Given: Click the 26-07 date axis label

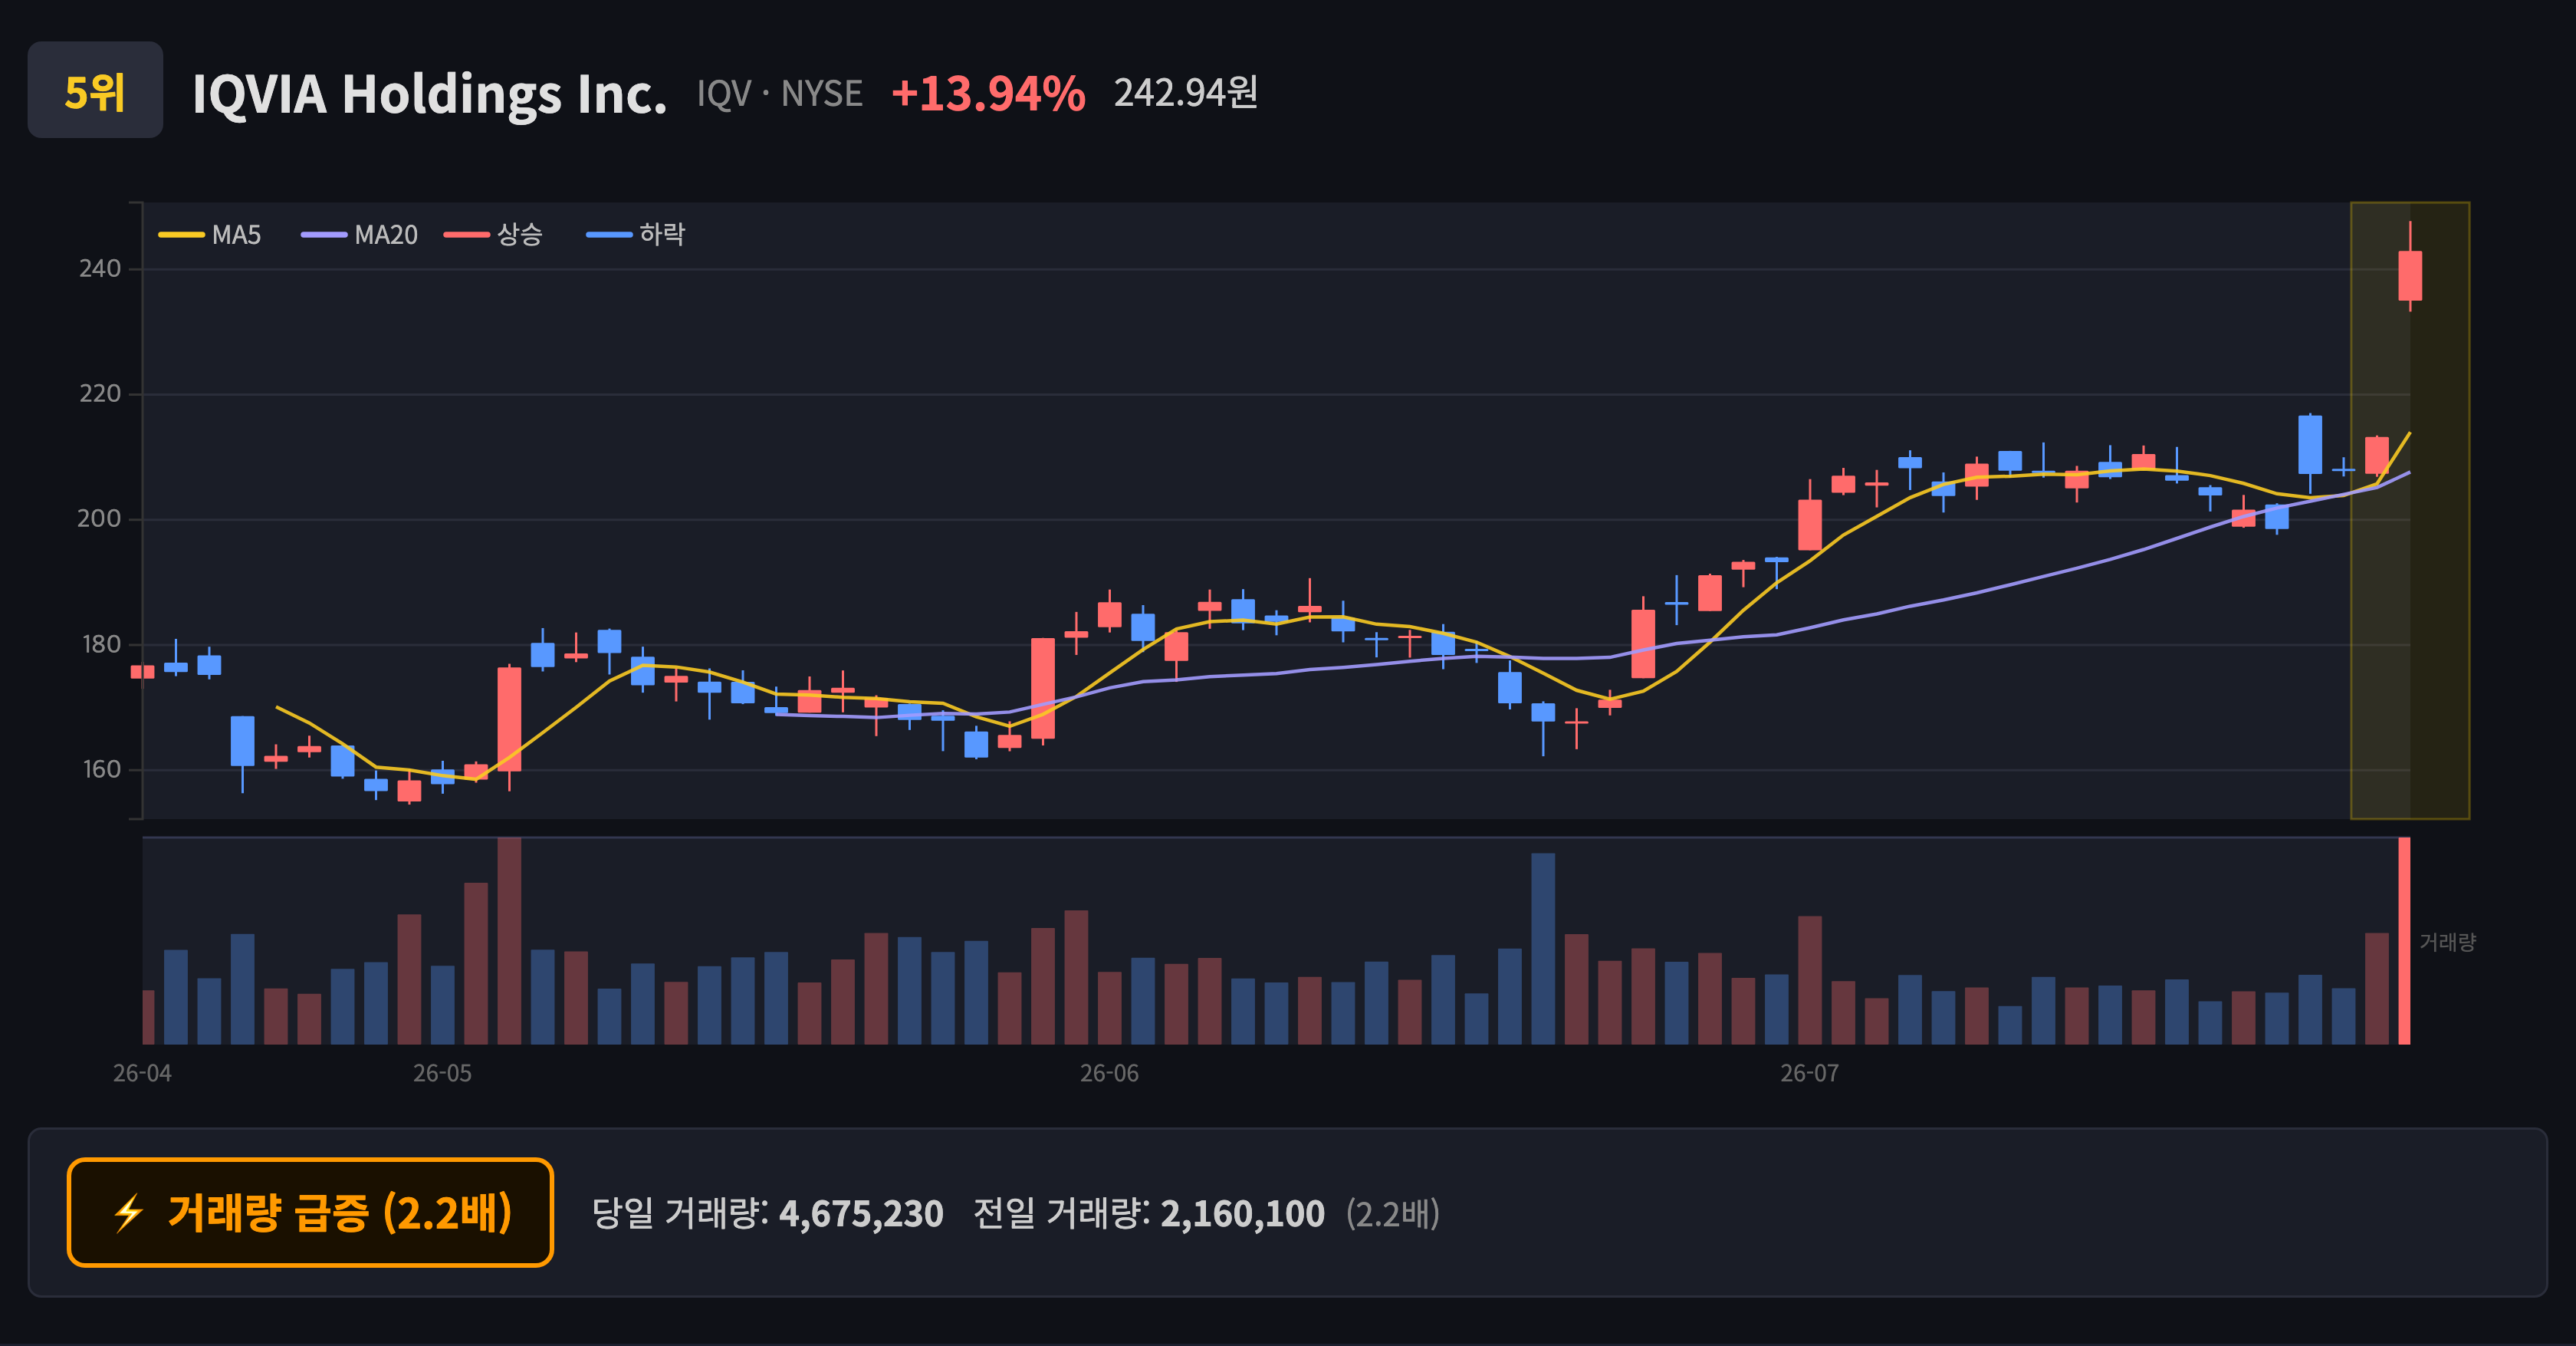Looking at the screenshot, I should (x=1809, y=1074).
